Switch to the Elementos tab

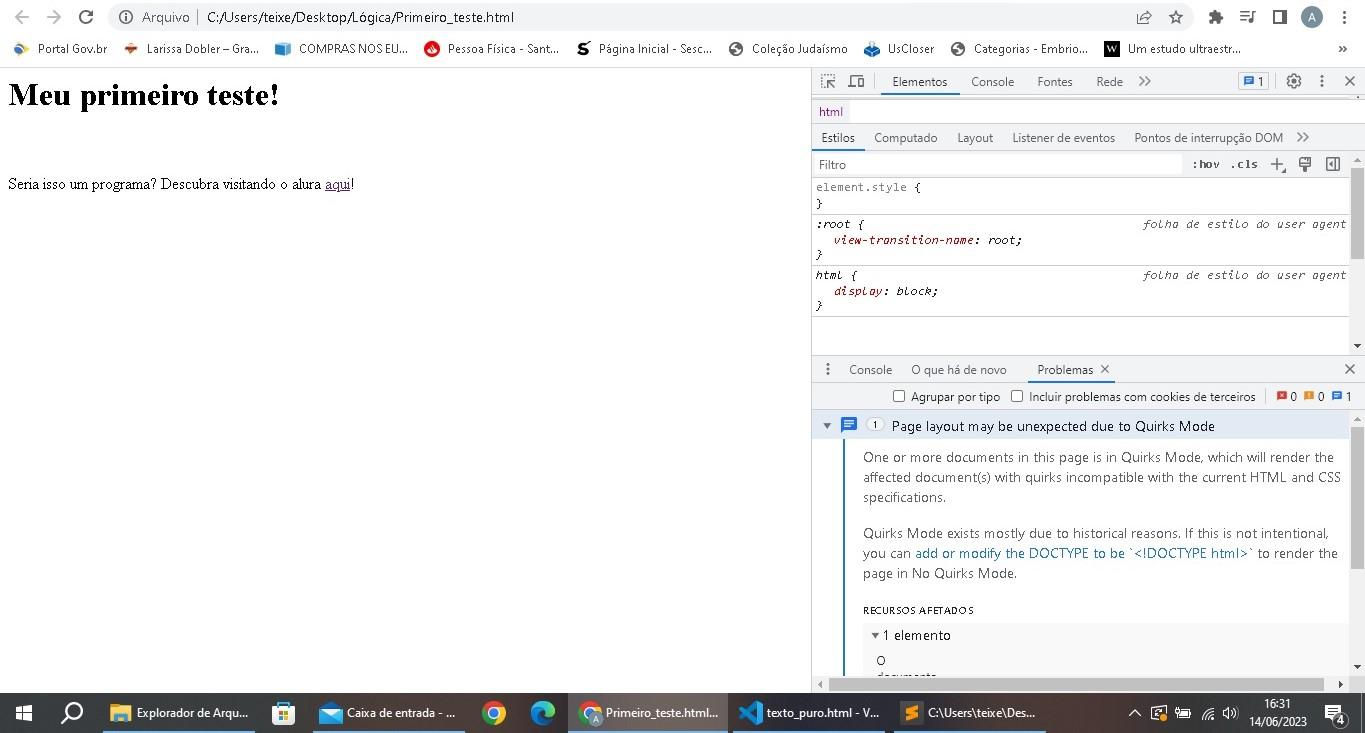[x=920, y=82]
